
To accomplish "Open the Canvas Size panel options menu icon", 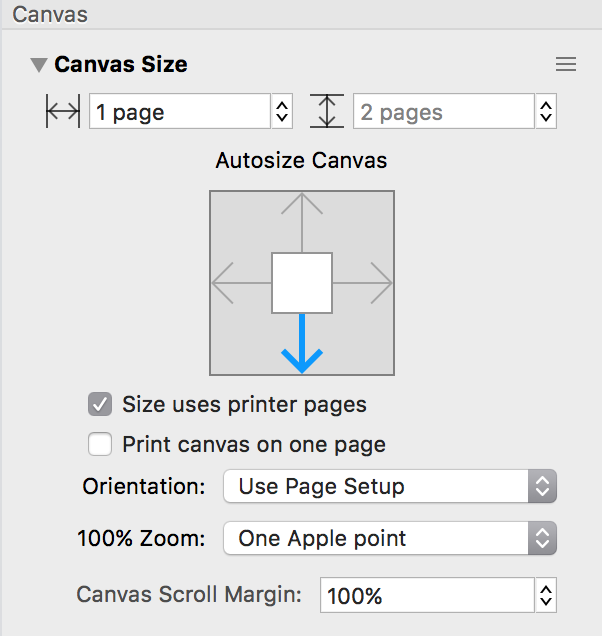I will [566, 64].
